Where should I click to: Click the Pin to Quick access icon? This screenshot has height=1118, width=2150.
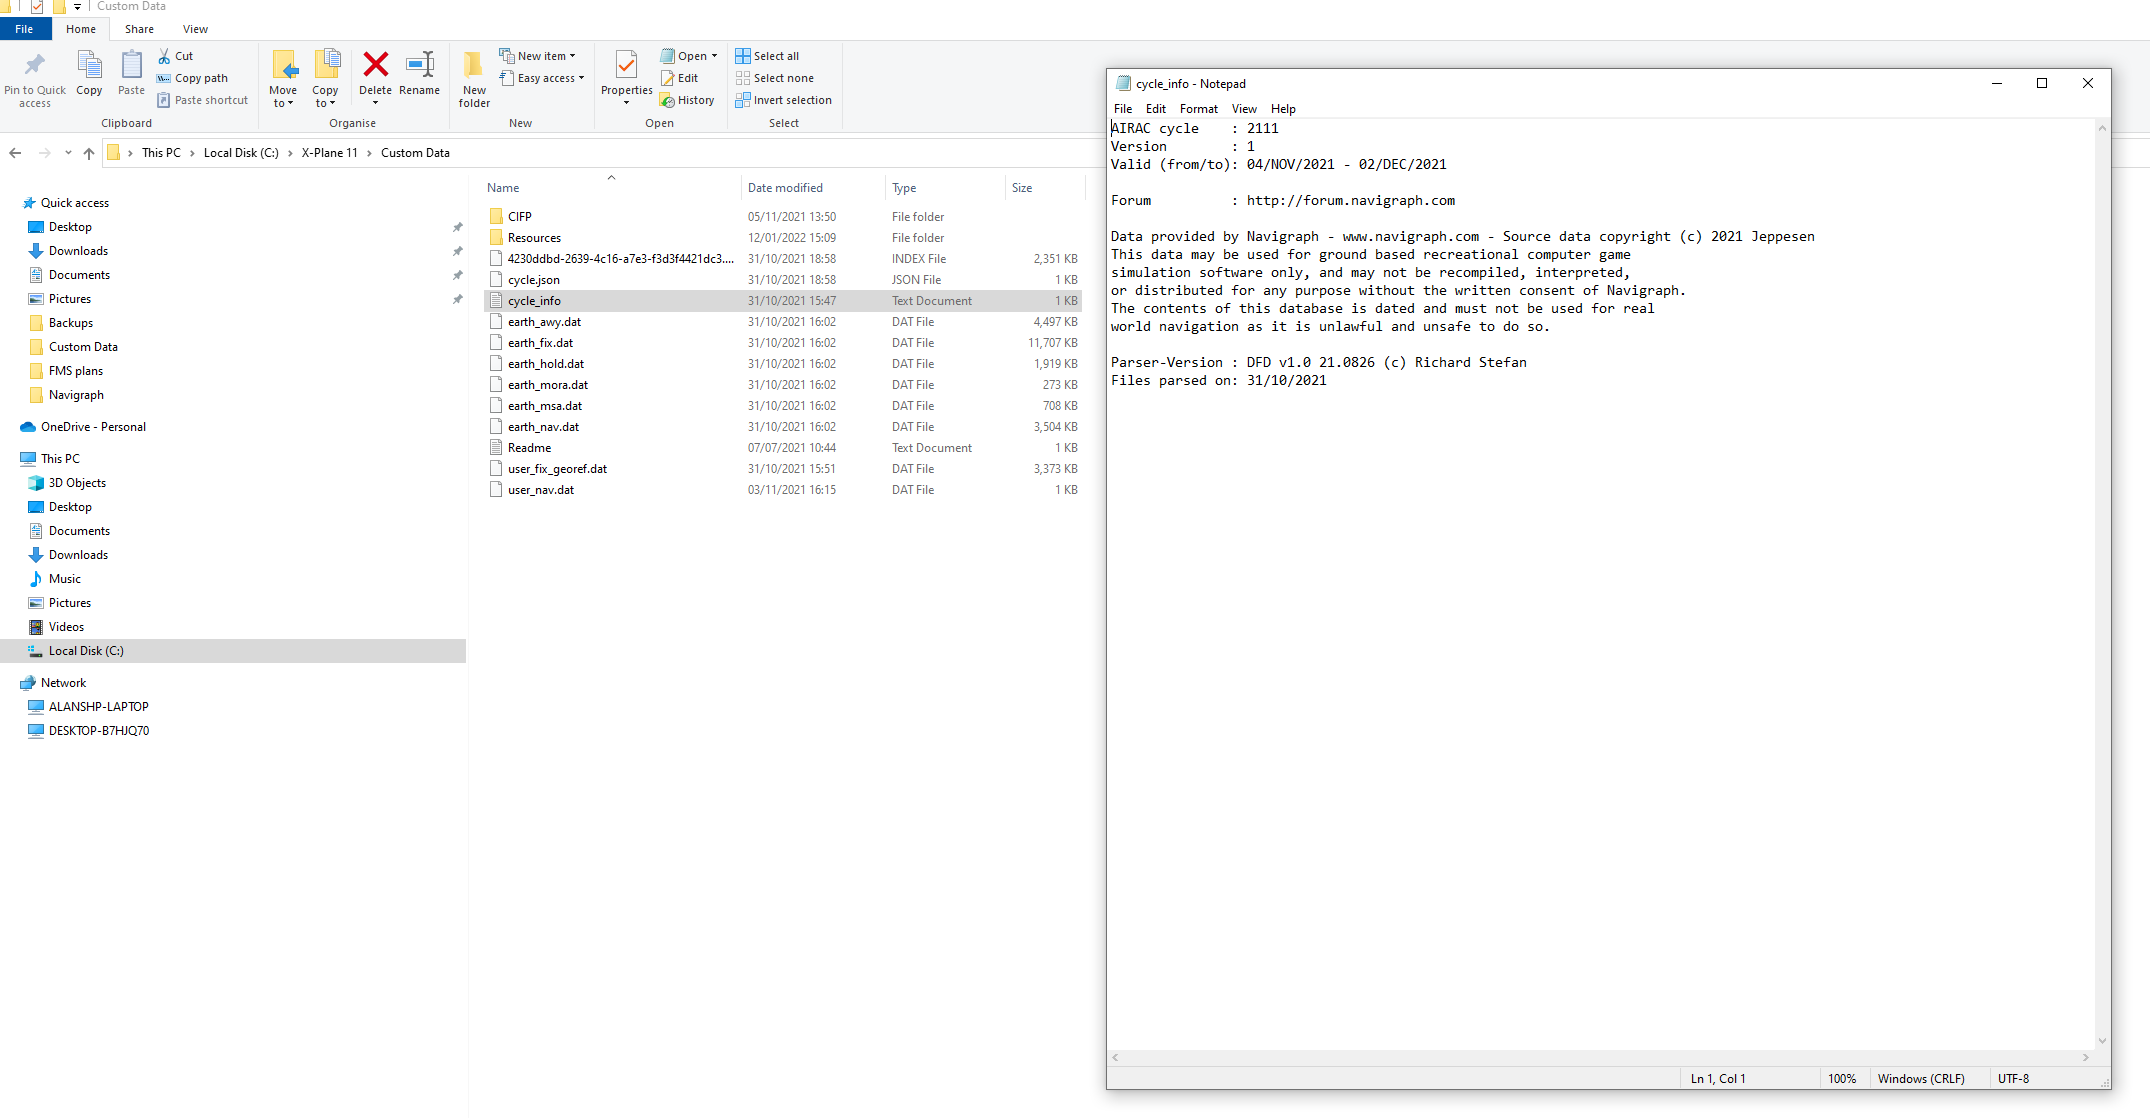(x=35, y=65)
